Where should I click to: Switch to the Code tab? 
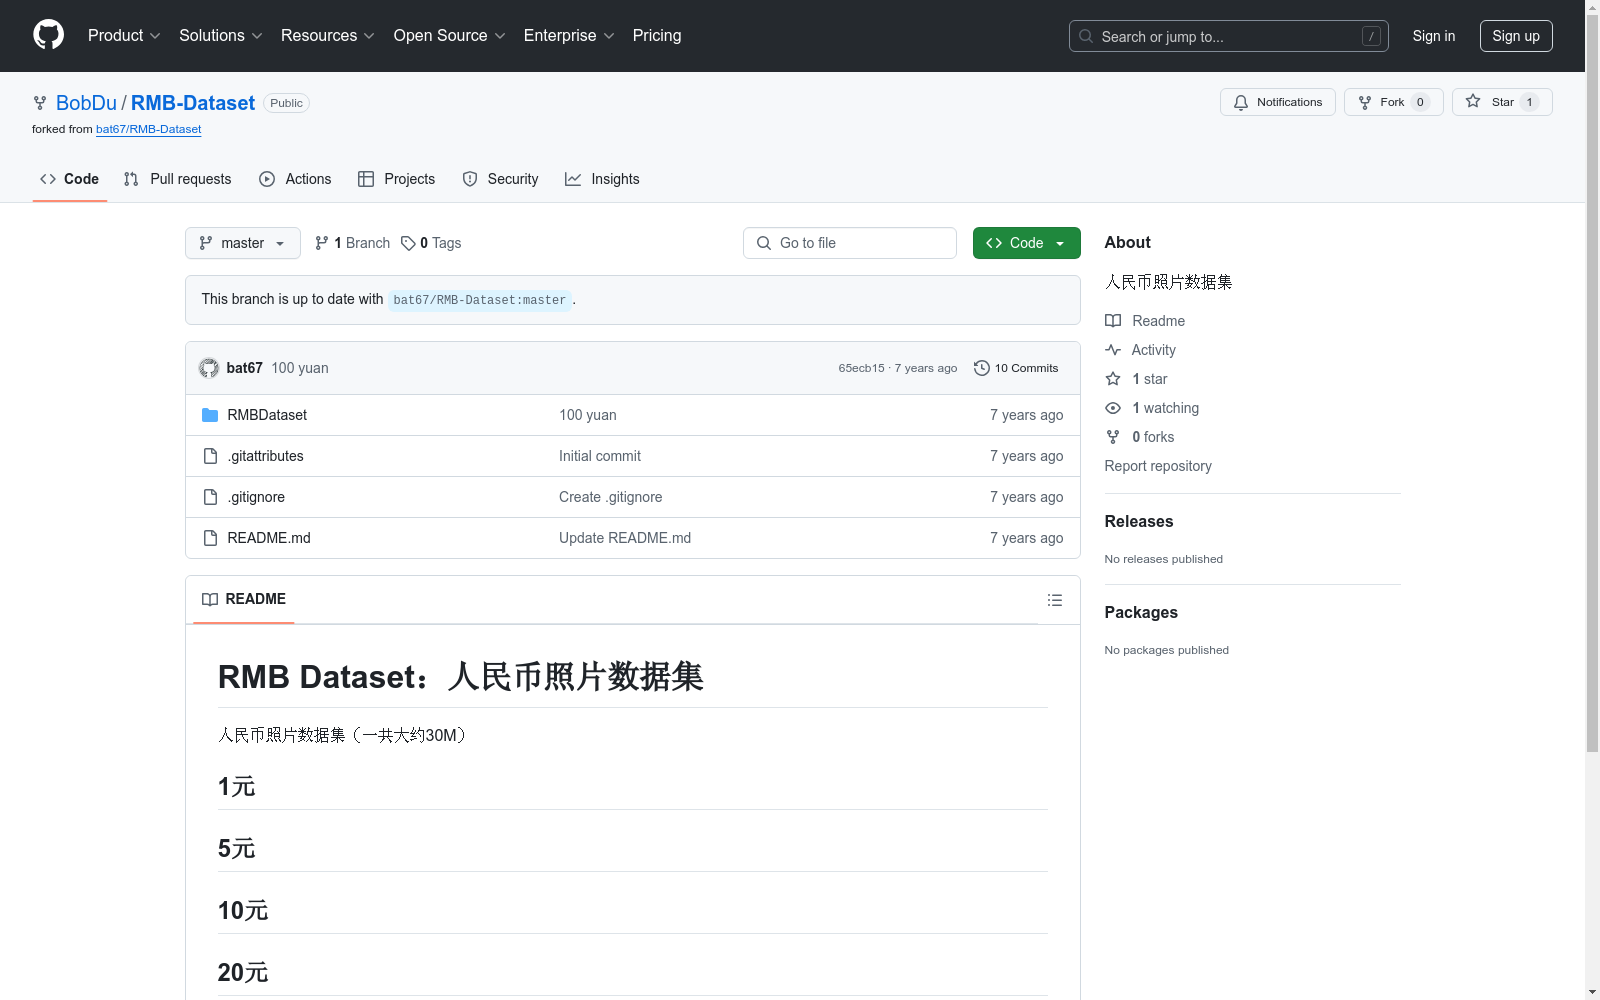tap(70, 179)
